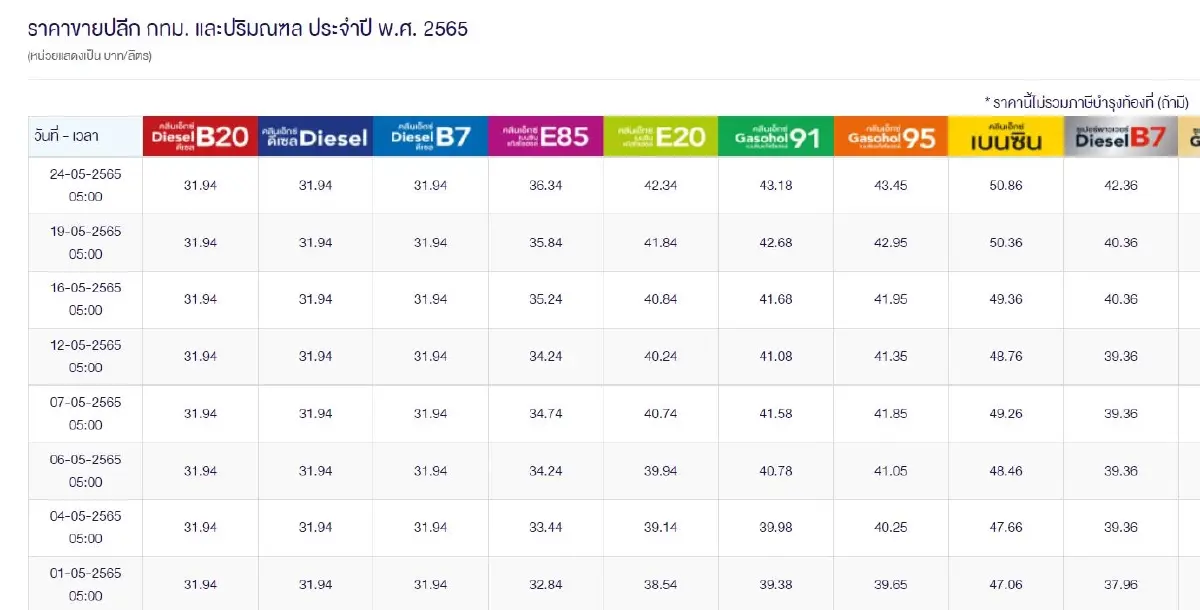Click the Gasohol 91 price 41.08

(776, 356)
